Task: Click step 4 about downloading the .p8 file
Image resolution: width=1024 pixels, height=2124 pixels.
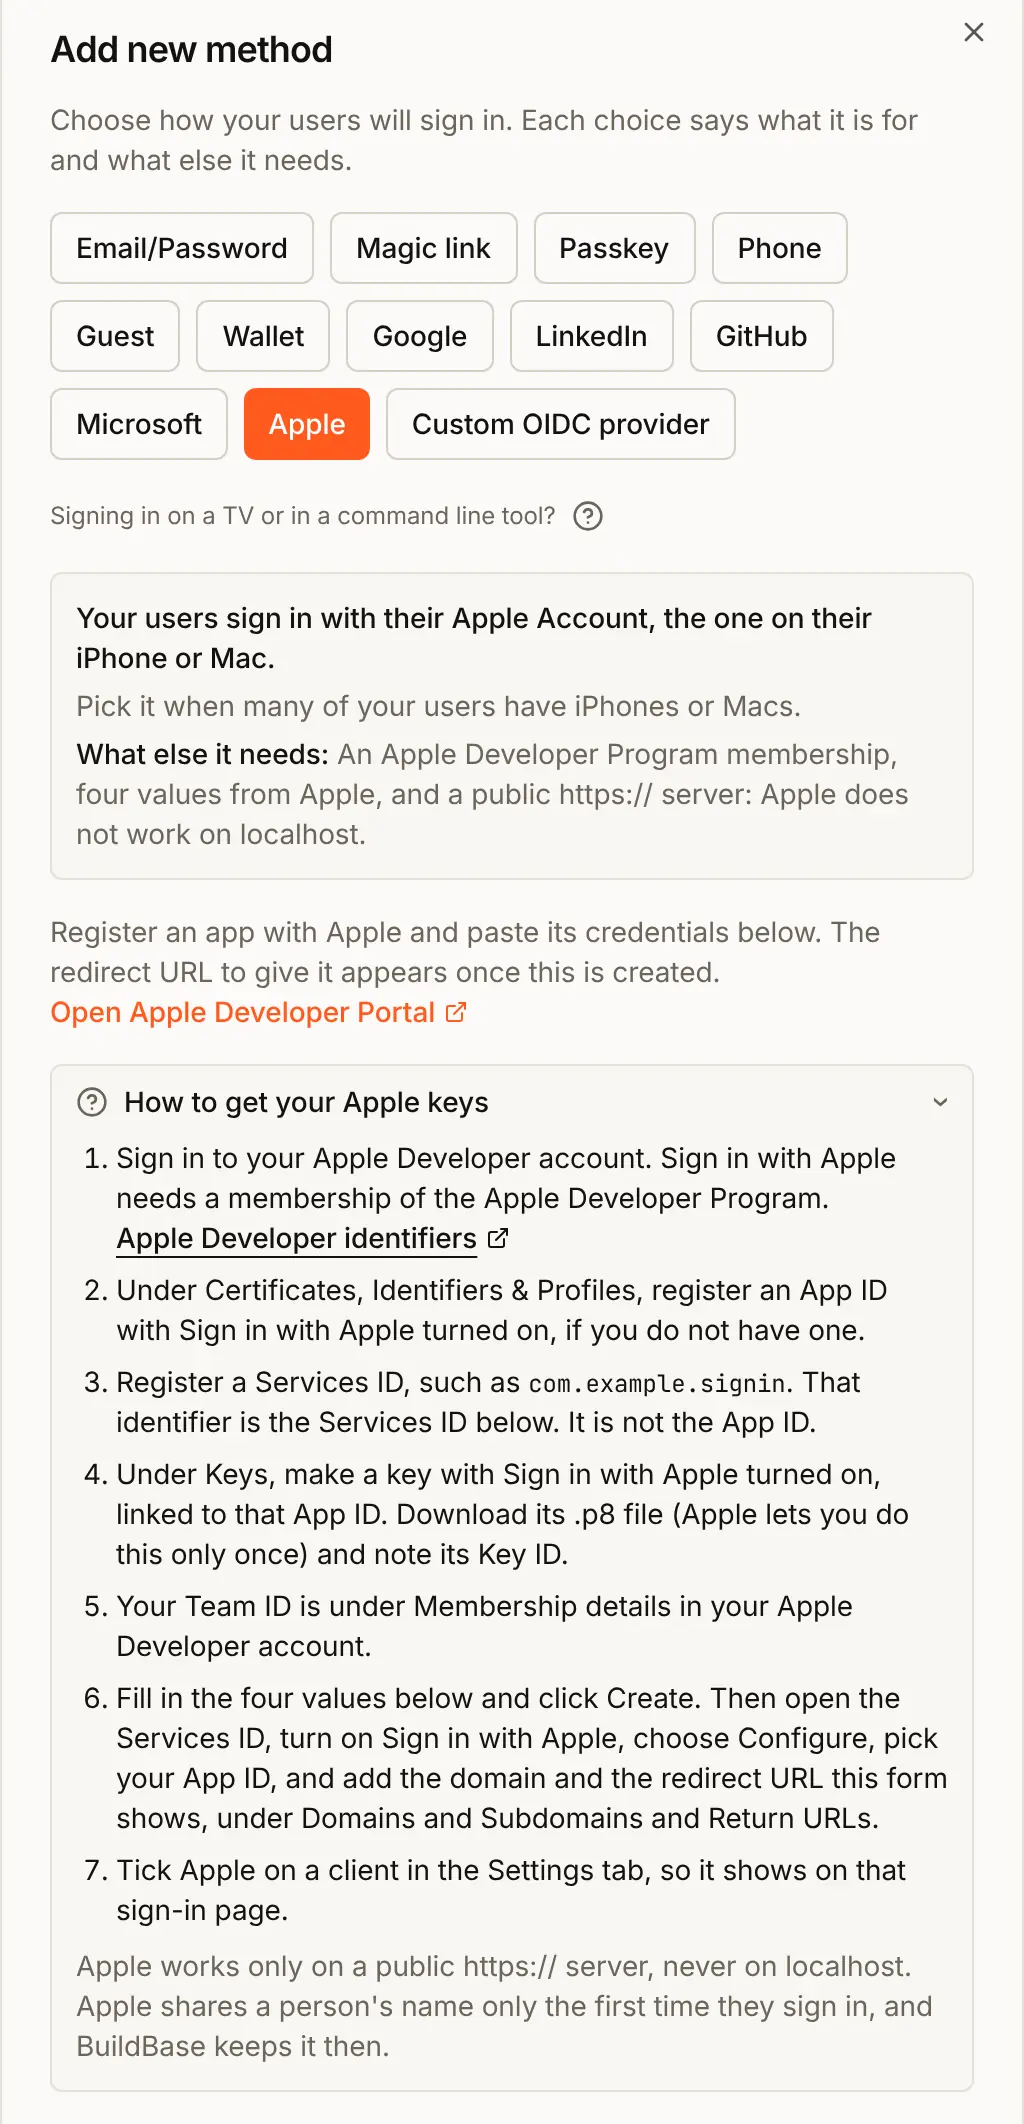Action: [x=513, y=1514]
